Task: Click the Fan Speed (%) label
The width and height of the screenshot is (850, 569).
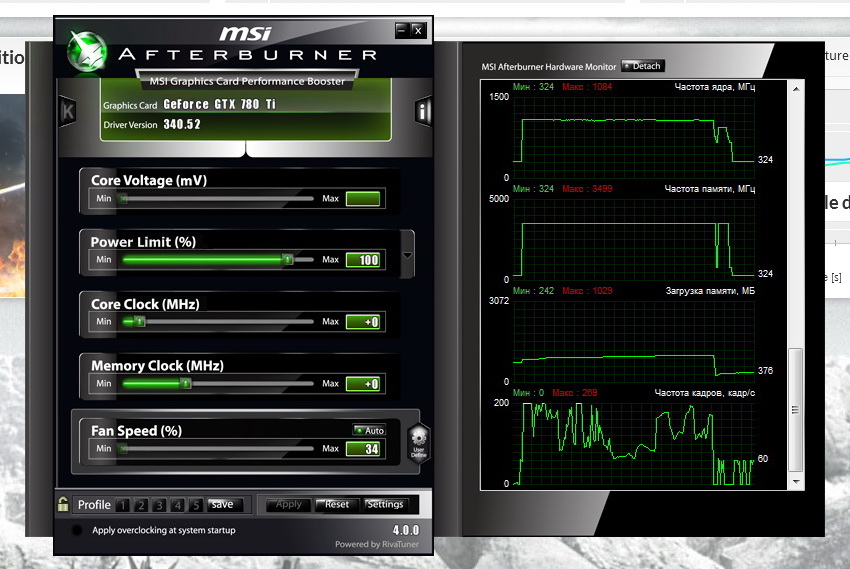Action: 137,431
